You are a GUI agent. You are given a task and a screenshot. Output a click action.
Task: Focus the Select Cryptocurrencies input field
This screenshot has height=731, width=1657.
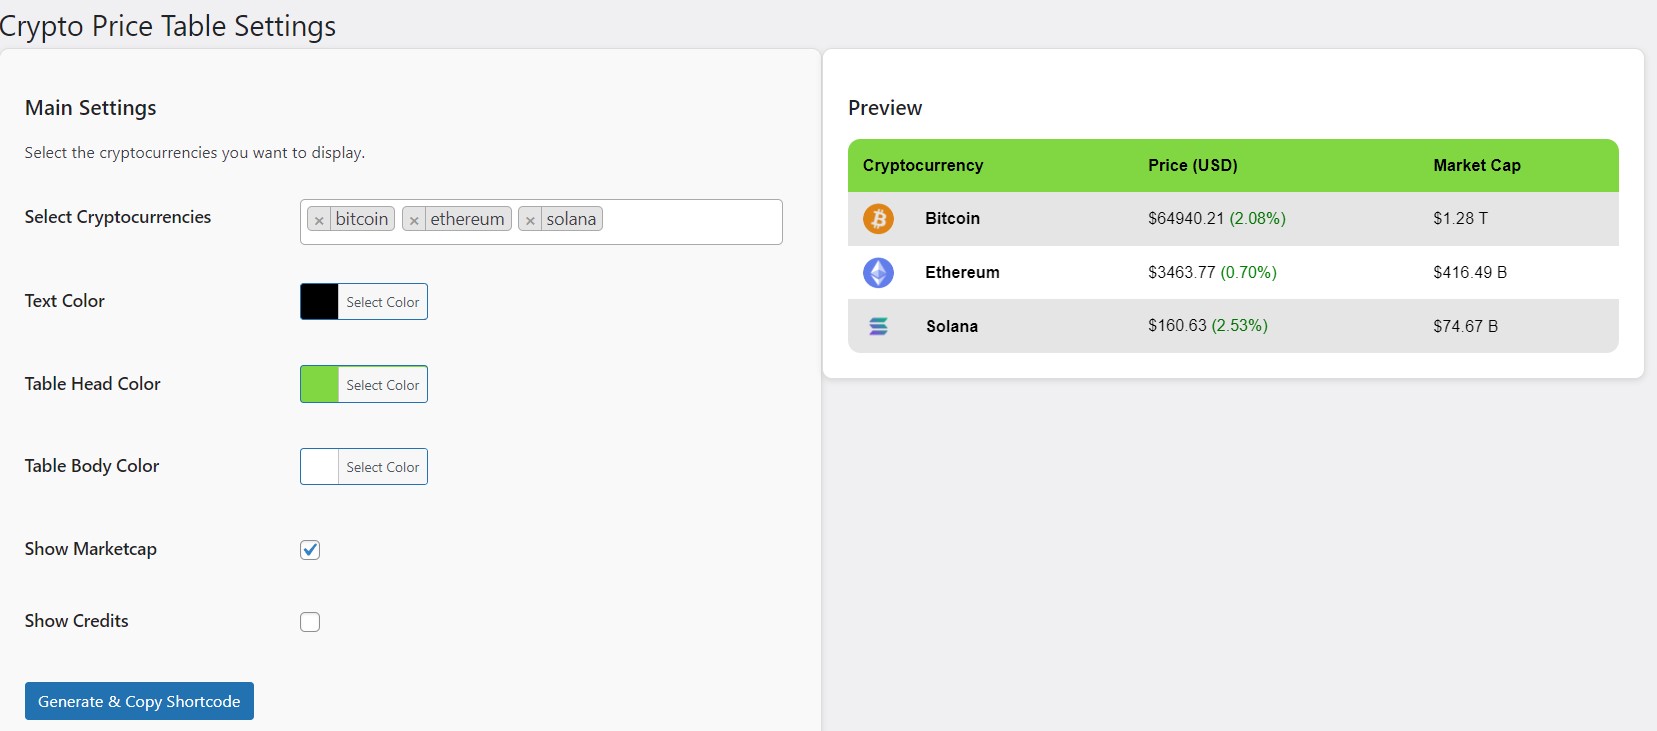pos(541,222)
